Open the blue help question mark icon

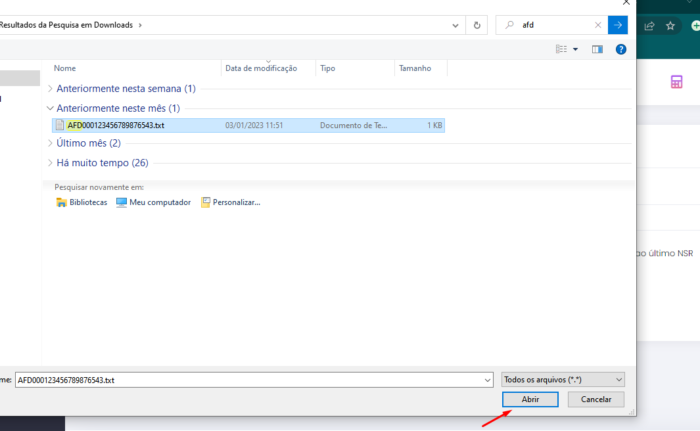621,48
